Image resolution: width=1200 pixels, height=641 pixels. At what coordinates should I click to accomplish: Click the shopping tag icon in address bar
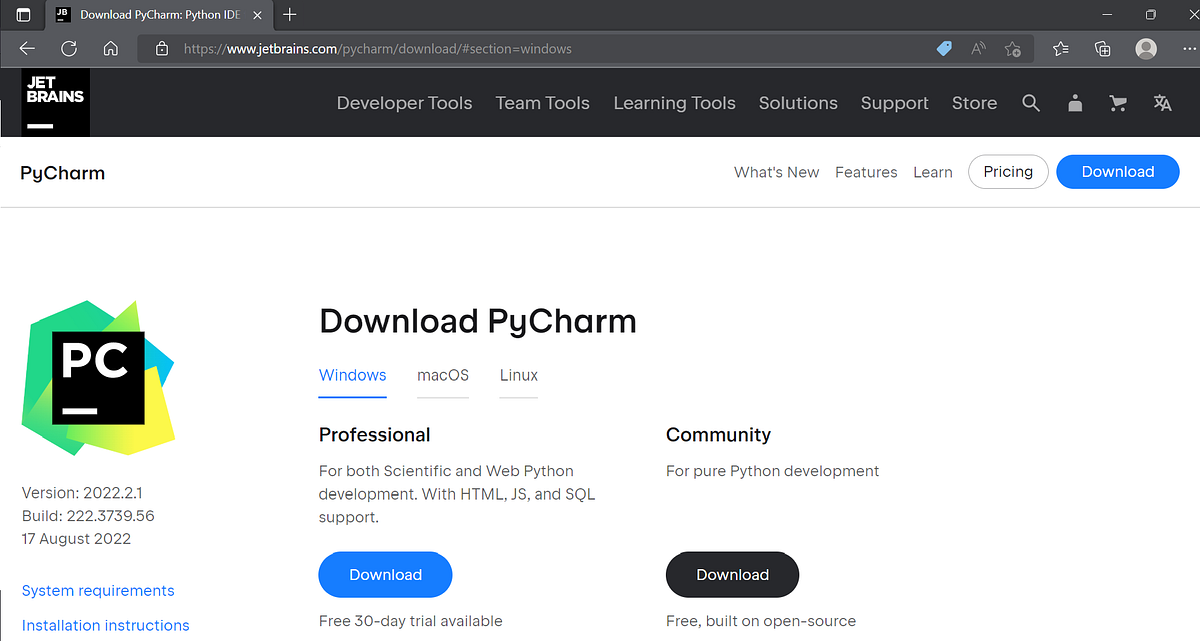[943, 48]
